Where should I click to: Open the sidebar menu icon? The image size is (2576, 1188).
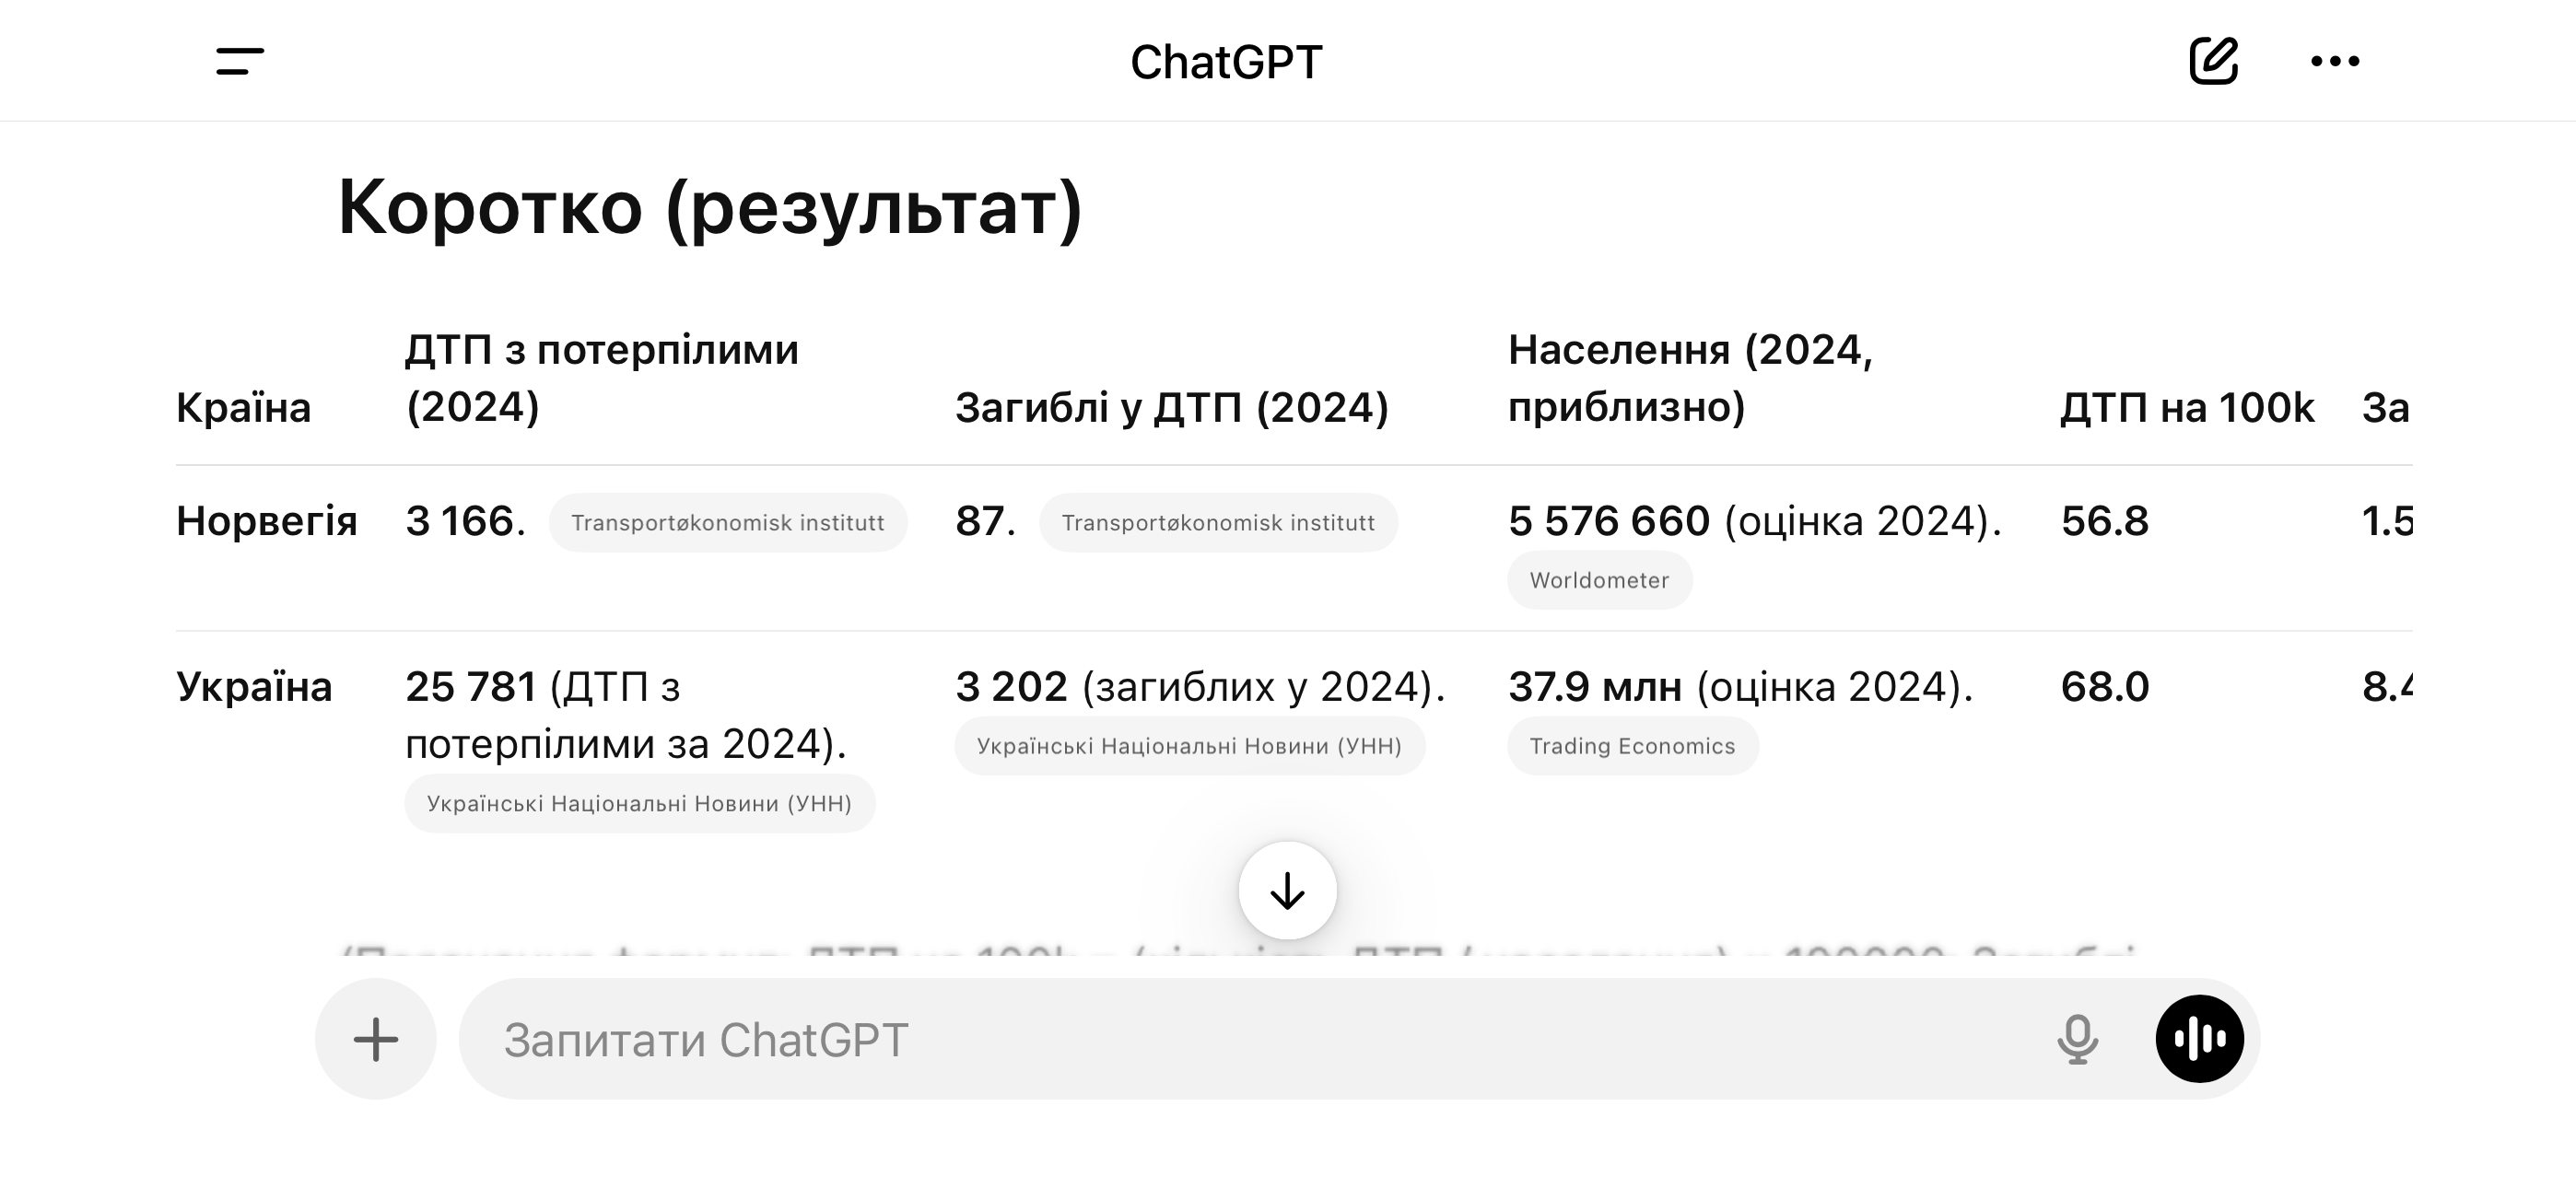click(240, 61)
